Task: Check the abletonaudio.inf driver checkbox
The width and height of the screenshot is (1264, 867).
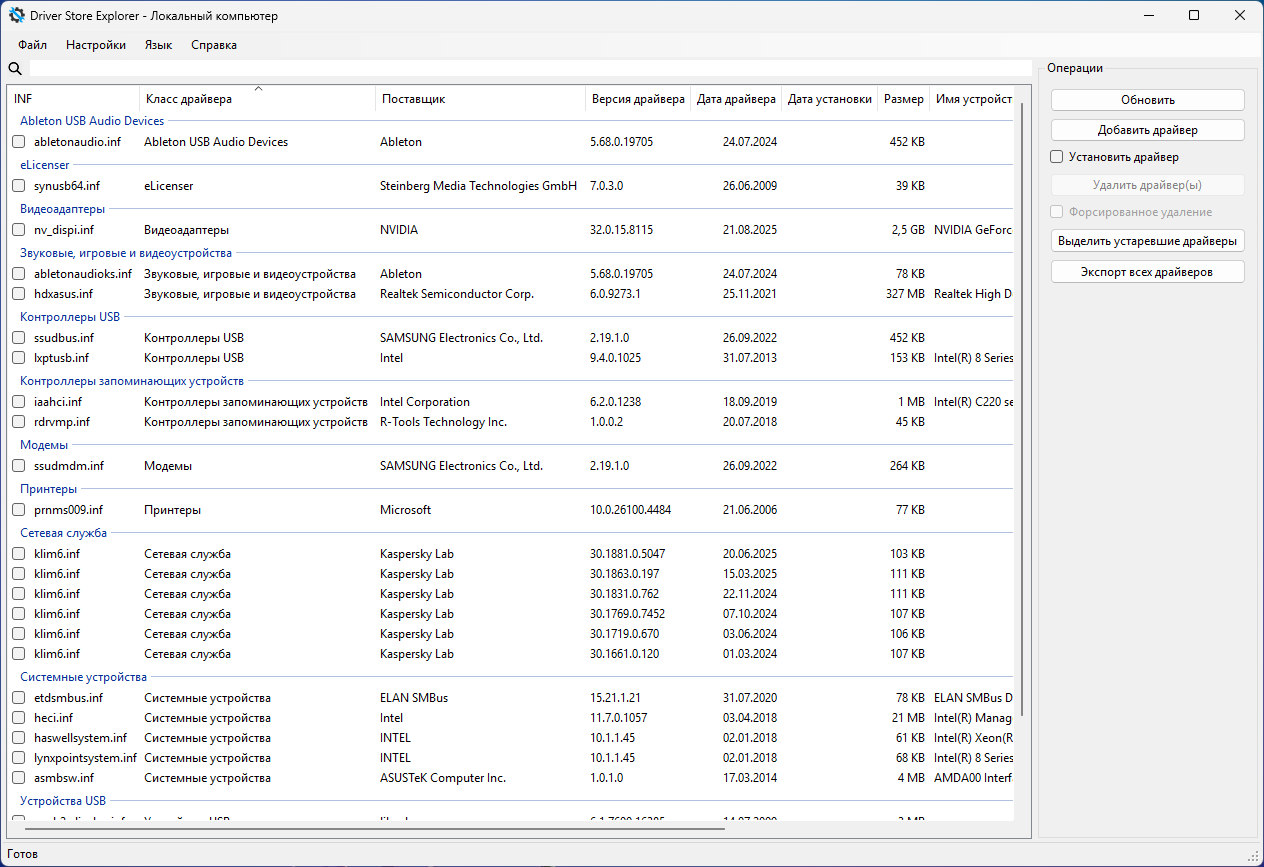Action: tap(19, 142)
